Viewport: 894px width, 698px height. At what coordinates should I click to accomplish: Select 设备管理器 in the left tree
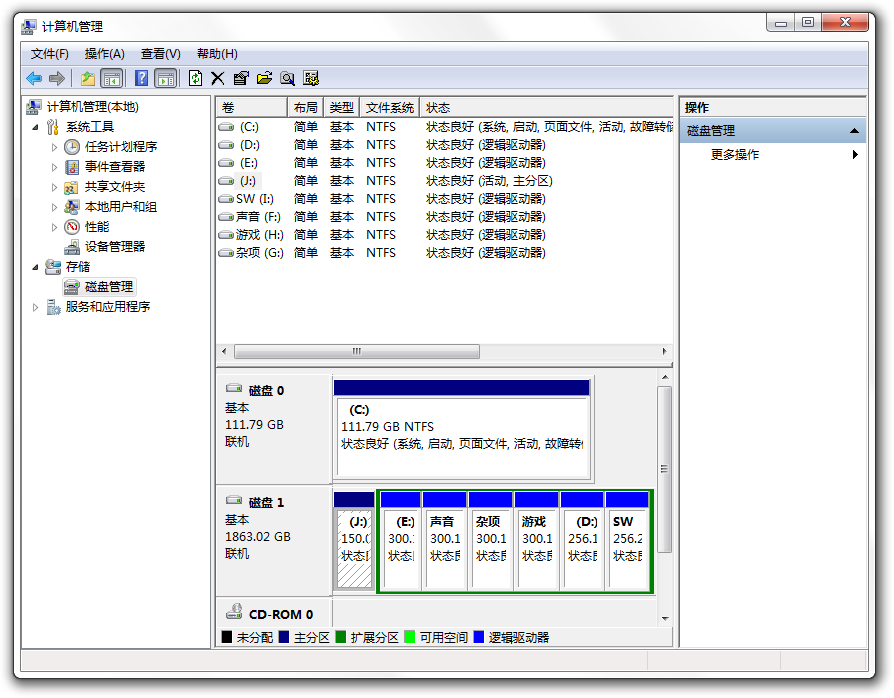click(114, 247)
